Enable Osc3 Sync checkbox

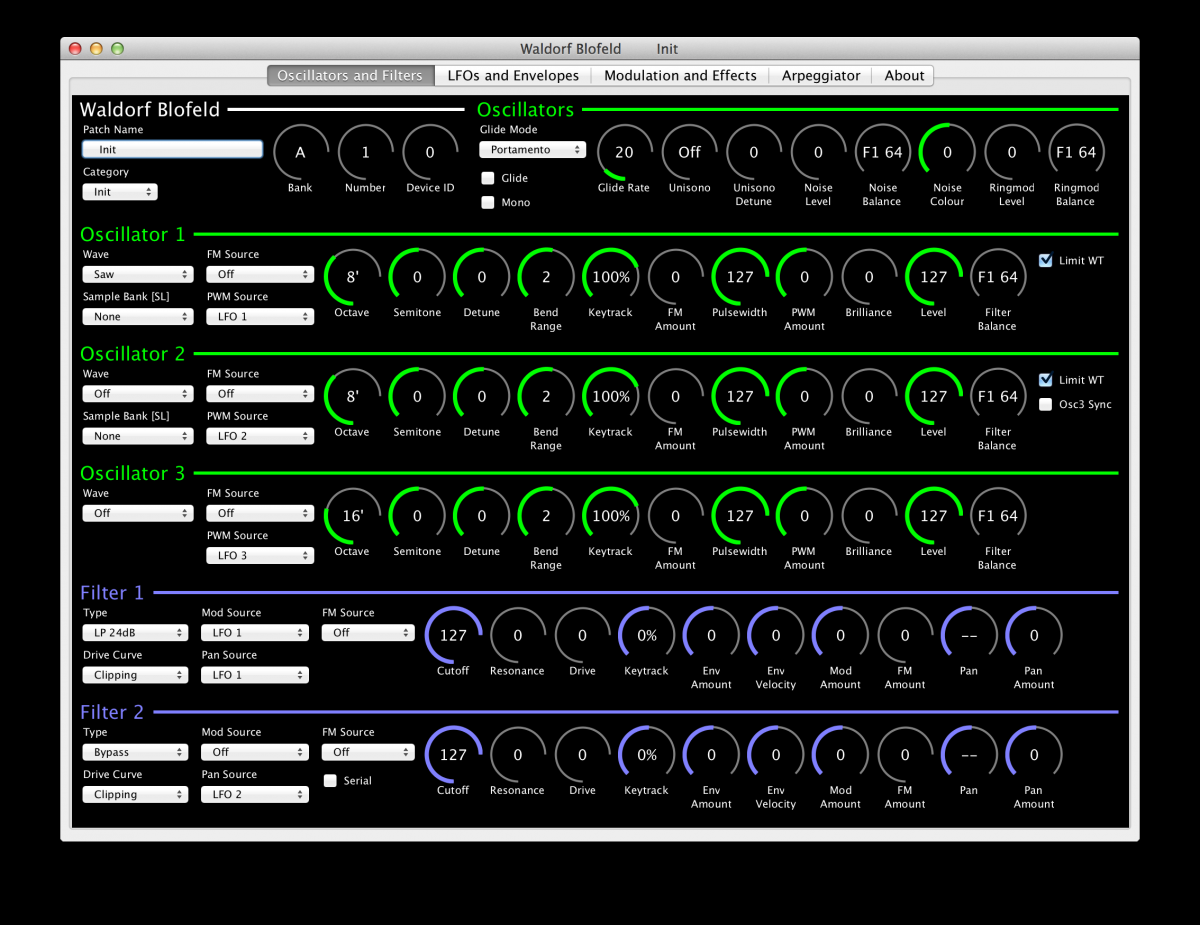pyautogui.click(x=1046, y=405)
